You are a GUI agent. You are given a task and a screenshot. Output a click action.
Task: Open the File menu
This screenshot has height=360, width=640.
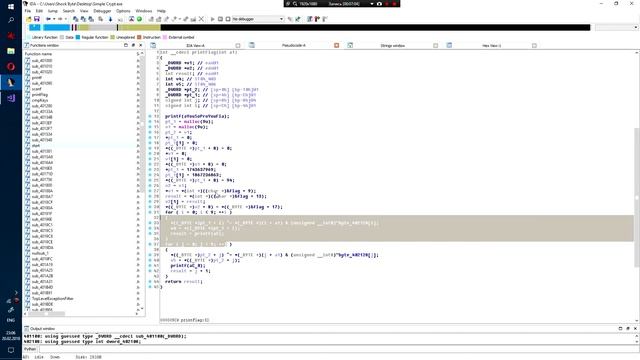click(28, 11)
